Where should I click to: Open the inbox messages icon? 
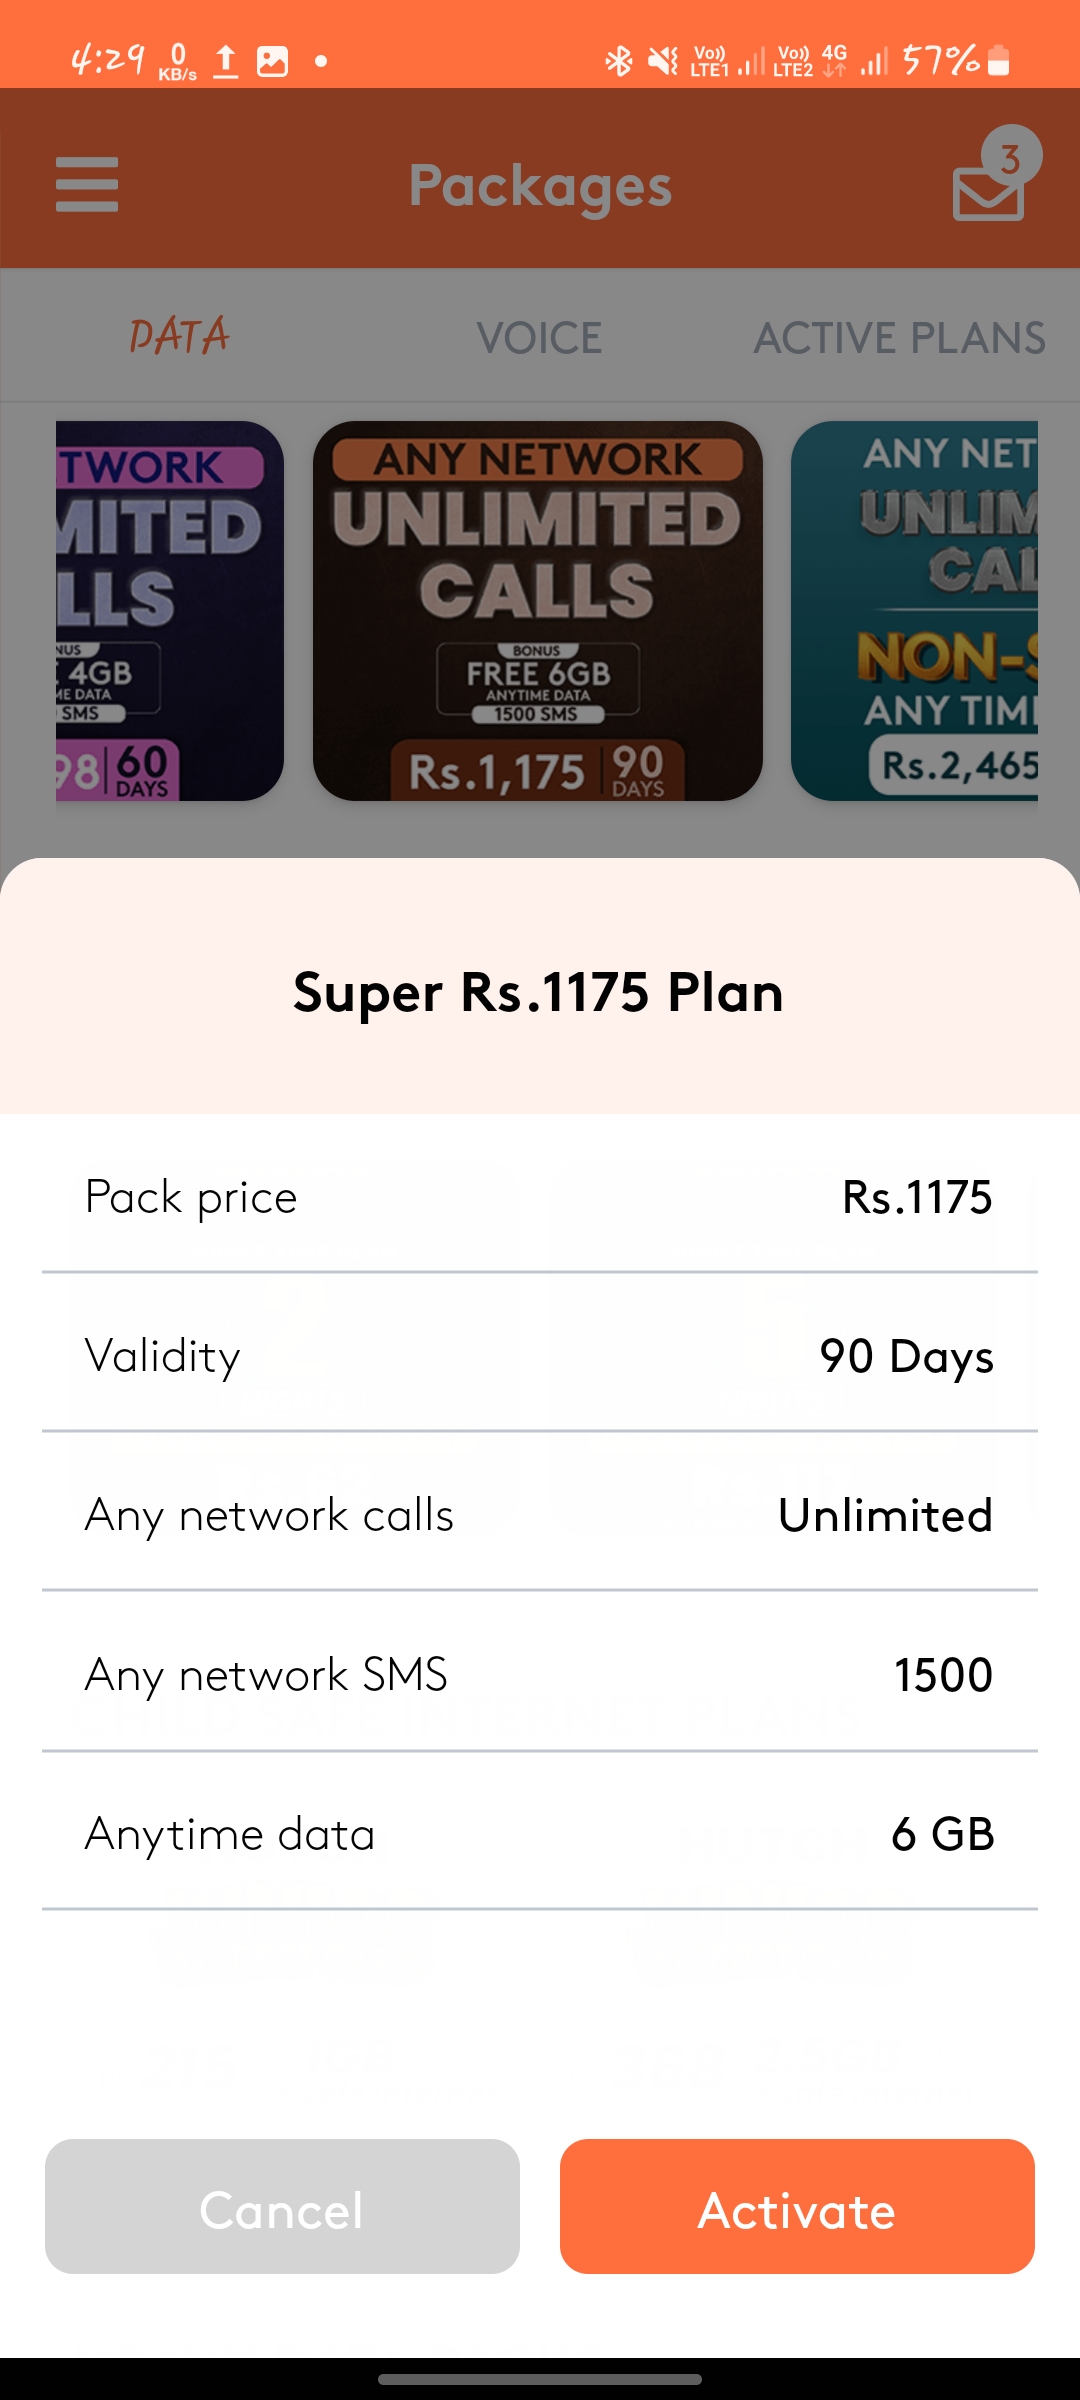click(x=986, y=194)
